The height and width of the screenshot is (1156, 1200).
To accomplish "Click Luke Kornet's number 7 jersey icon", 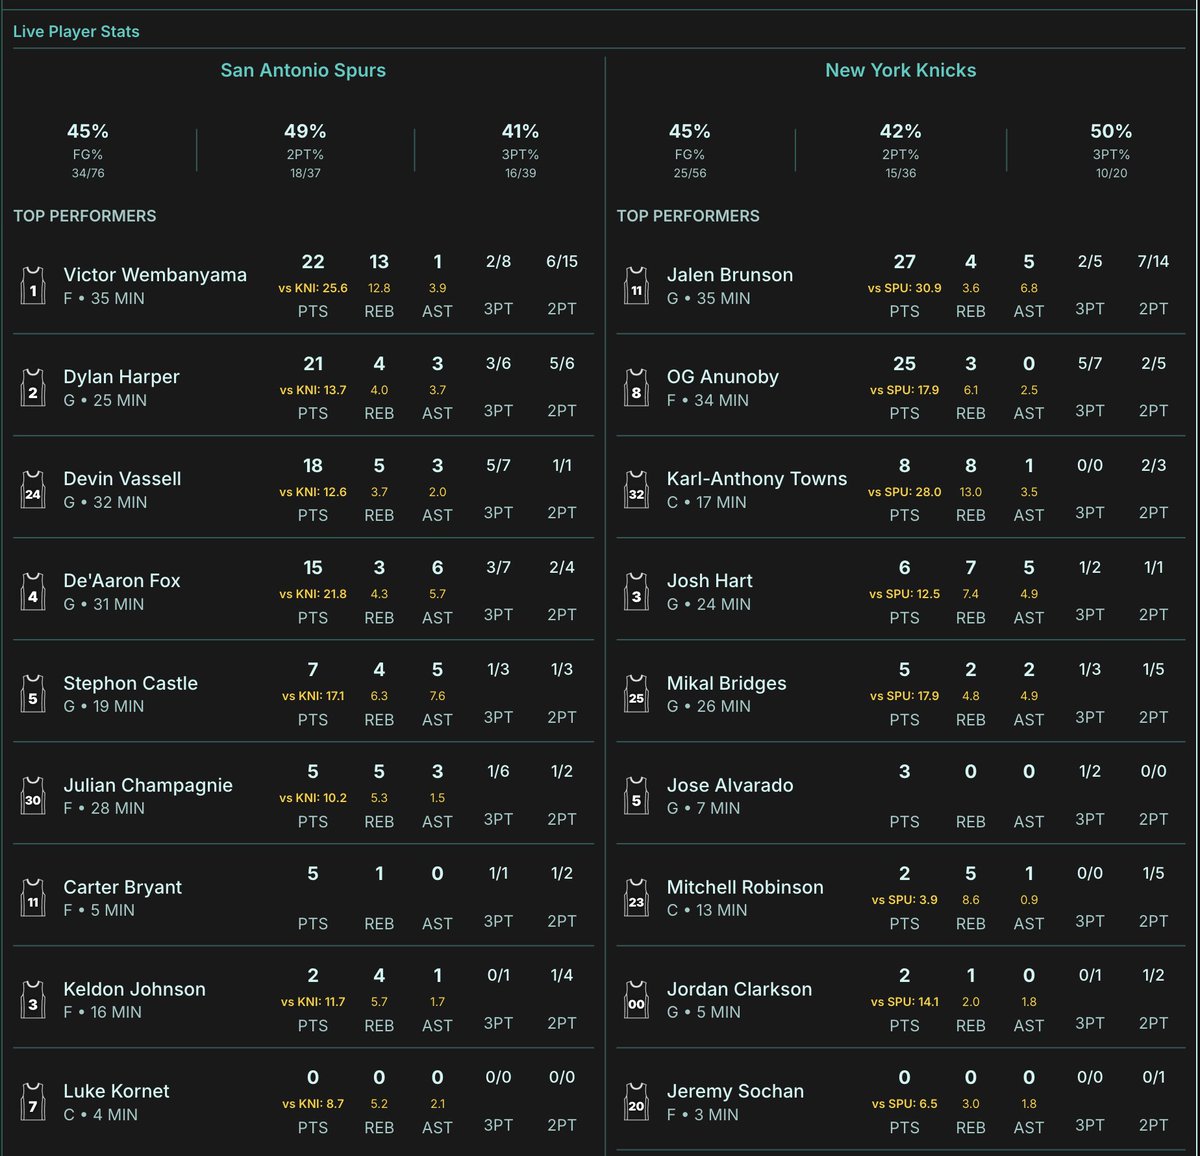I will pyautogui.click(x=33, y=1102).
